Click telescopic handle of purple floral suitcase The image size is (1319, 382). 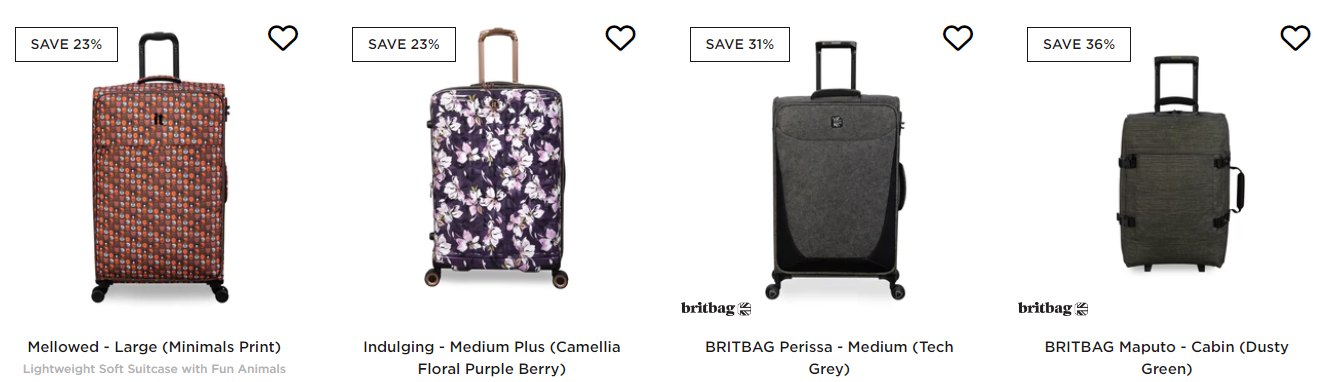click(x=497, y=57)
